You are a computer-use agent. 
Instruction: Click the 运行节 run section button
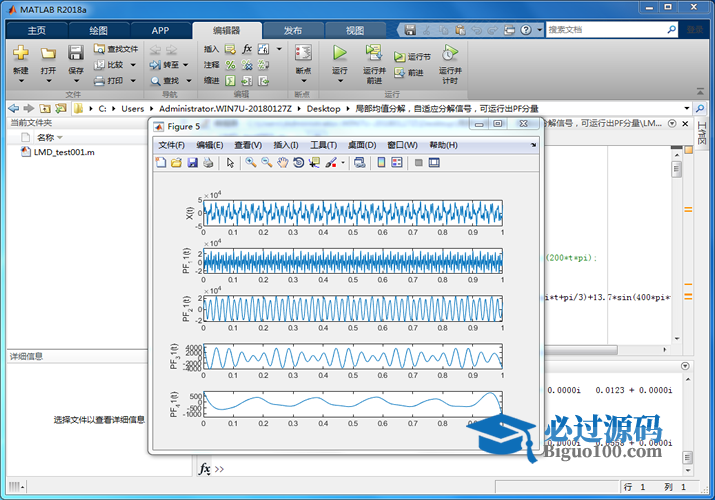[x=412, y=57]
